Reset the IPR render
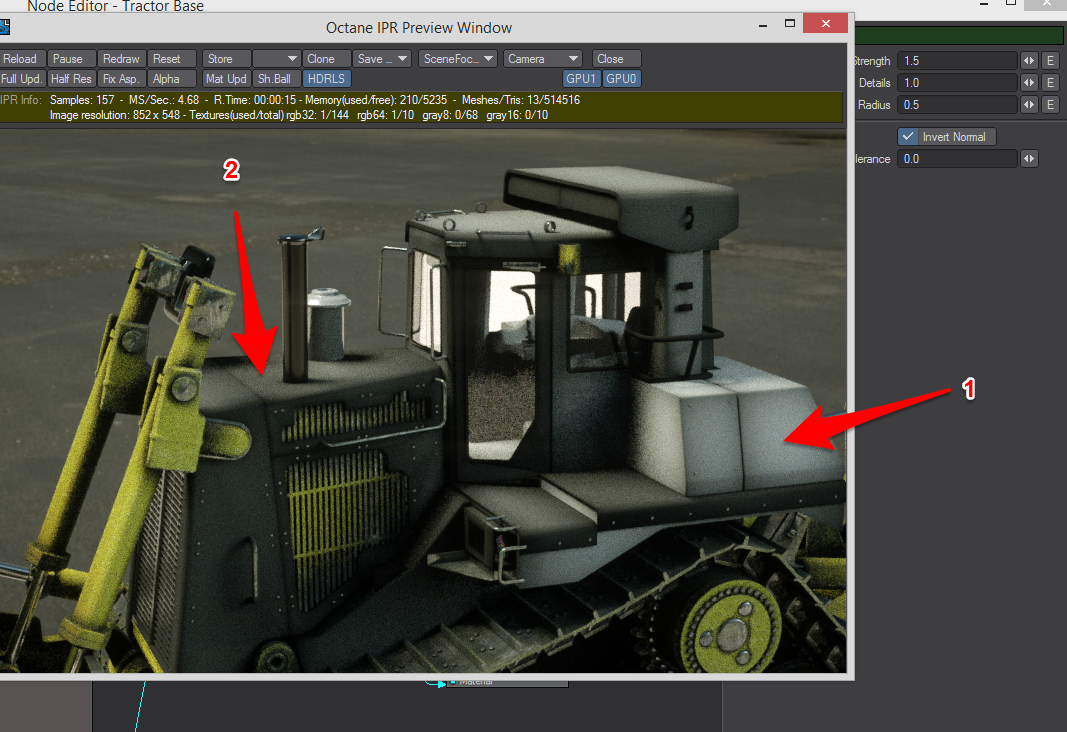Viewport: 1067px width, 732px height. pos(171,59)
